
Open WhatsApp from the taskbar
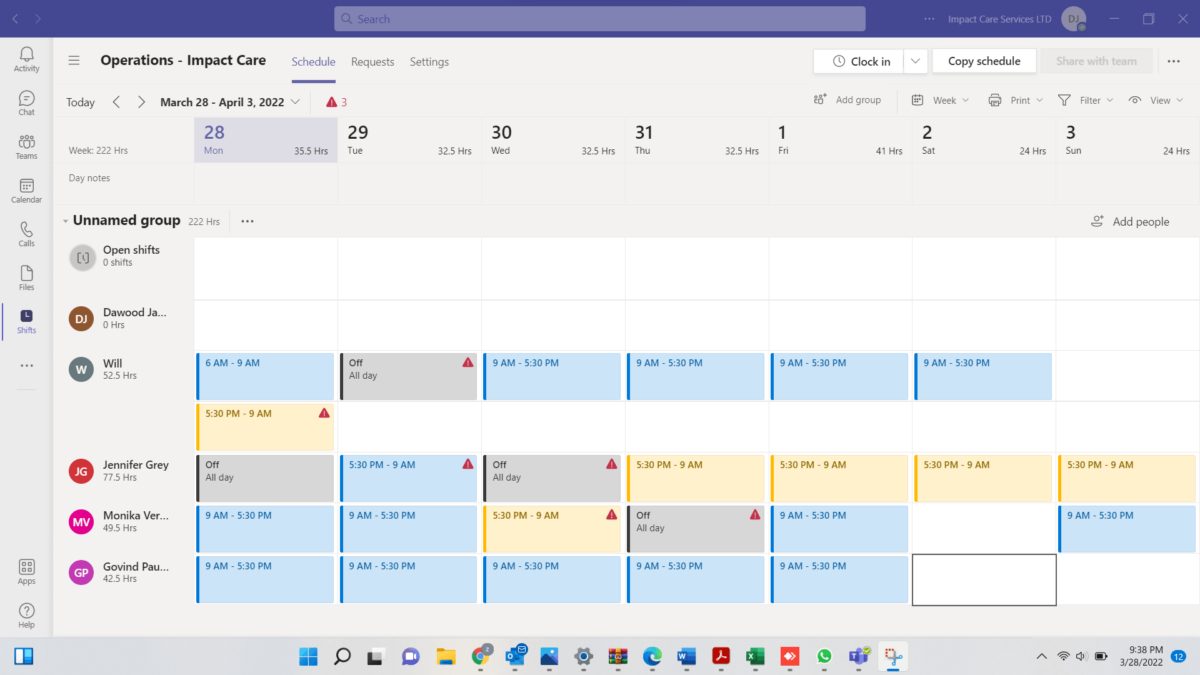coord(824,657)
